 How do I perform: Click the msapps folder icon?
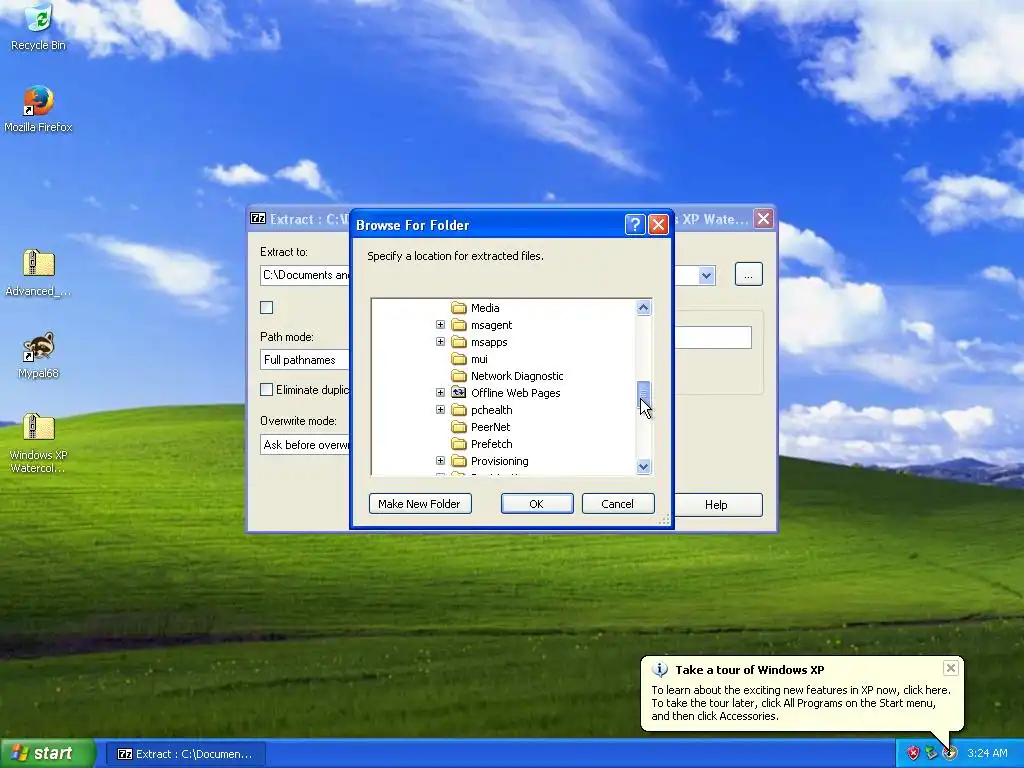tap(459, 342)
